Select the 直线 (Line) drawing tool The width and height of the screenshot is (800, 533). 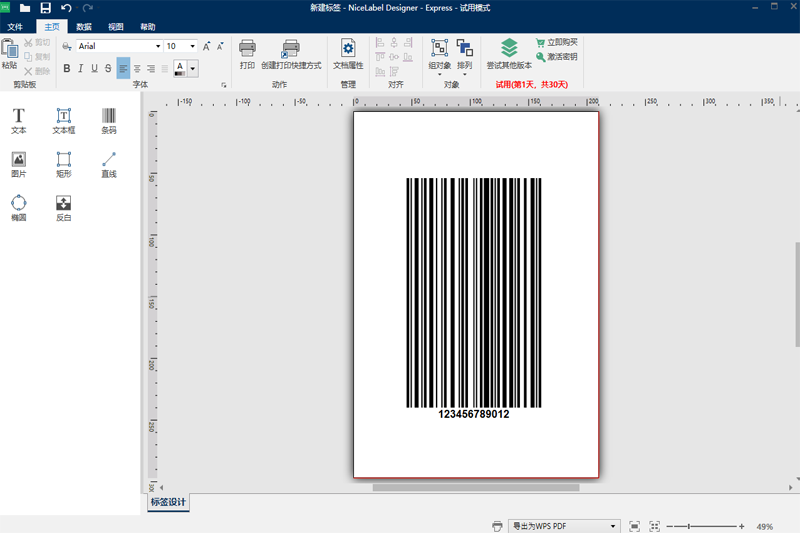tap(108, 164)
